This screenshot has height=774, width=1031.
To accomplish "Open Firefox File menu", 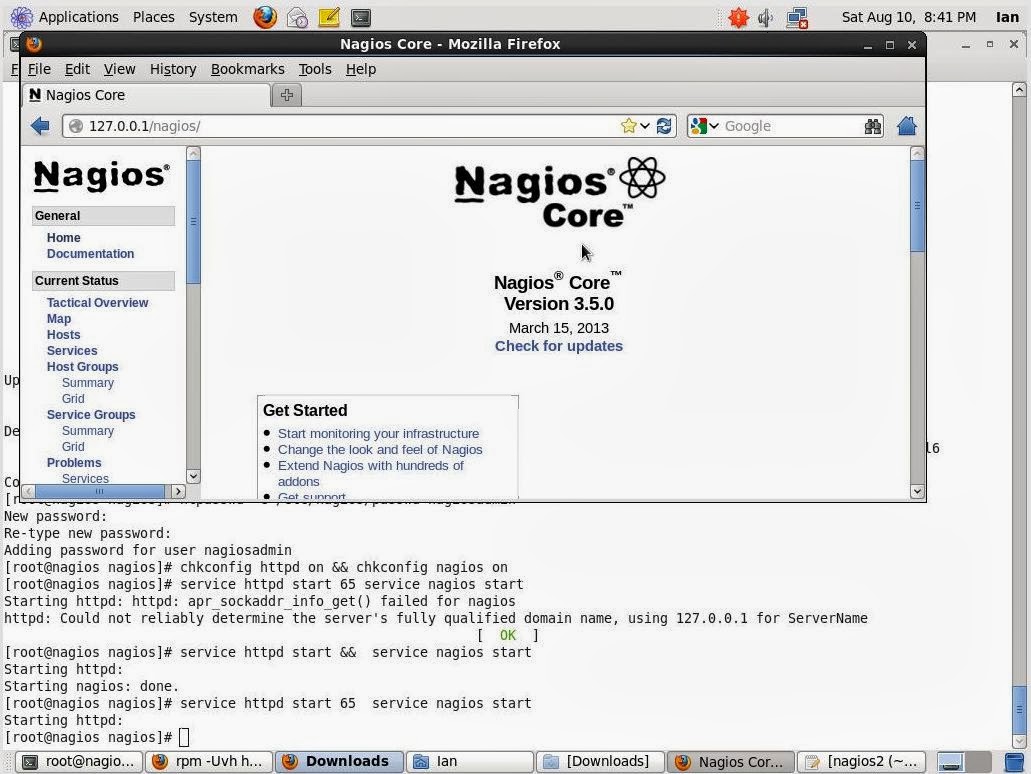I will pyautogui.click(x=39, y=69).
